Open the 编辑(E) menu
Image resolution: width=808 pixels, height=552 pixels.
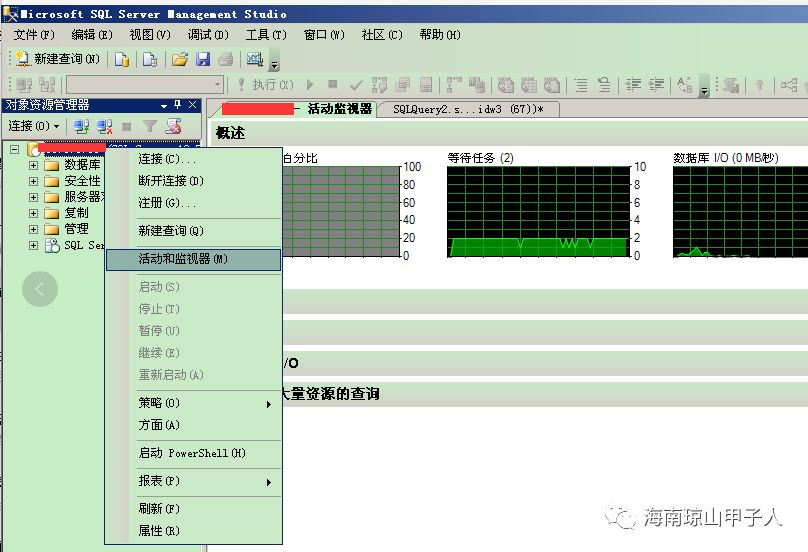(92, 35)
